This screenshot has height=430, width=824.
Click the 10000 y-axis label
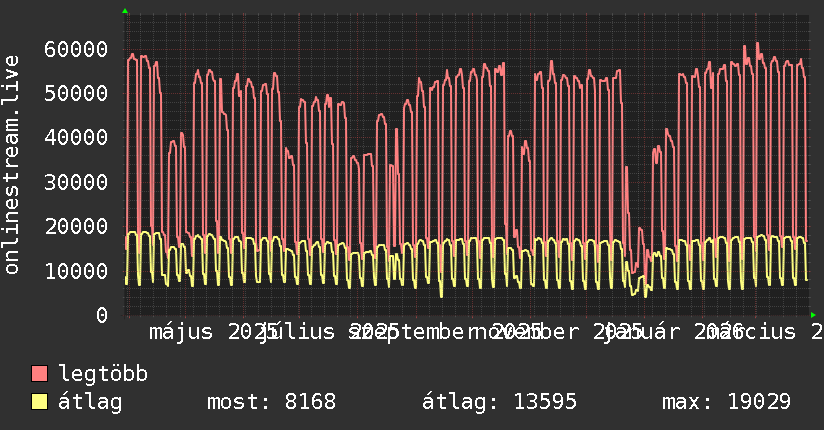tap(77, 270)
